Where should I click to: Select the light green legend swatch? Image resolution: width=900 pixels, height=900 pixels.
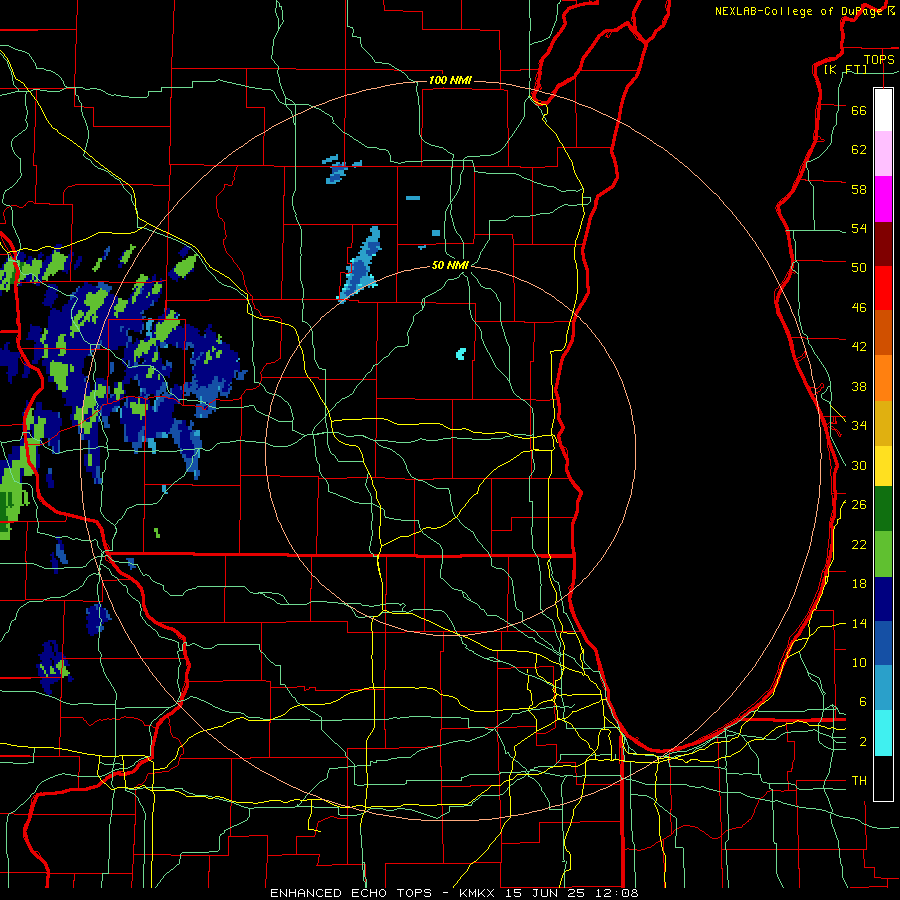click(x=883, y=554)
